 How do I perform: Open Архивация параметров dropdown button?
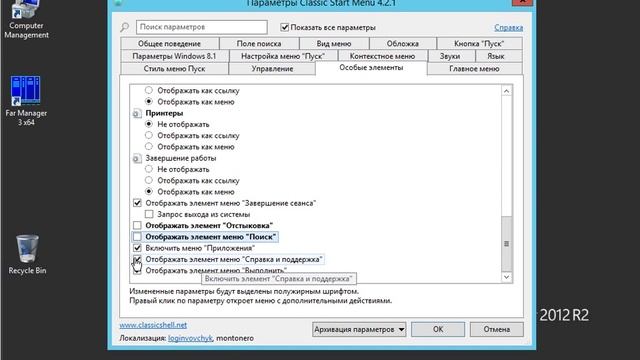pos(359,329)
